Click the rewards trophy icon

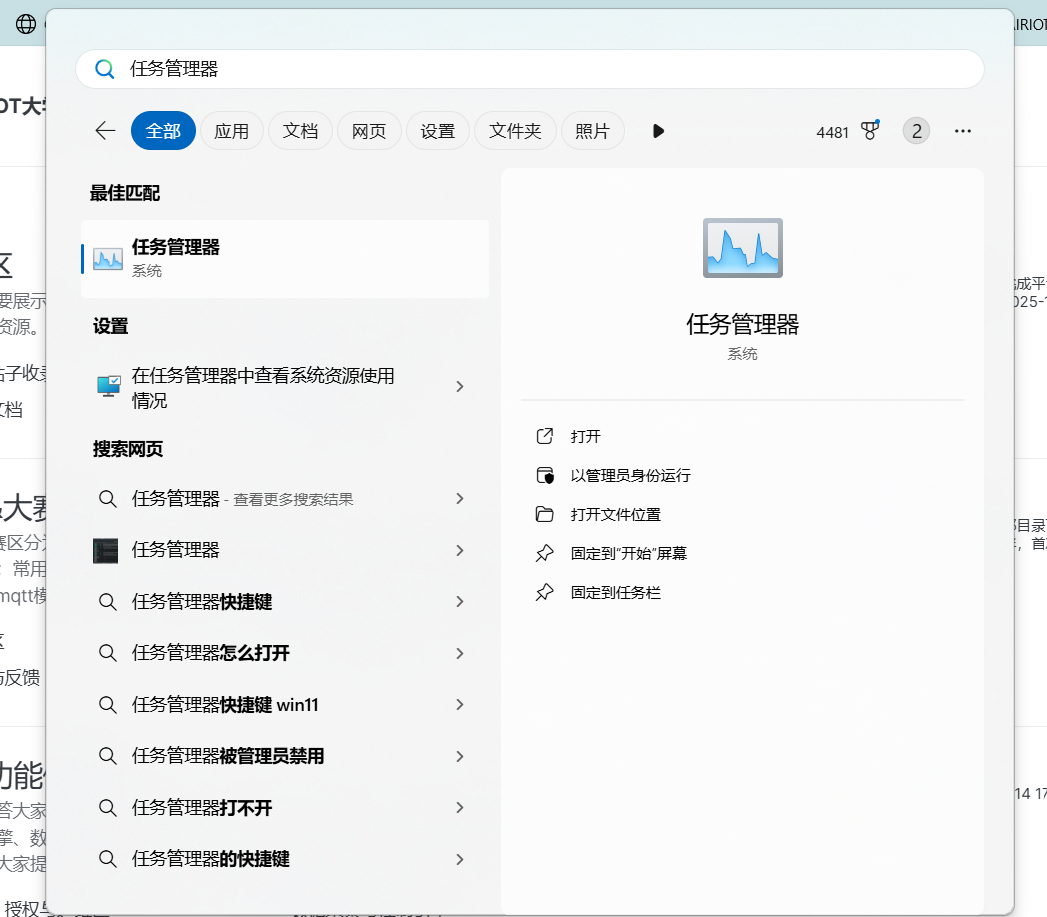(869, 131)
